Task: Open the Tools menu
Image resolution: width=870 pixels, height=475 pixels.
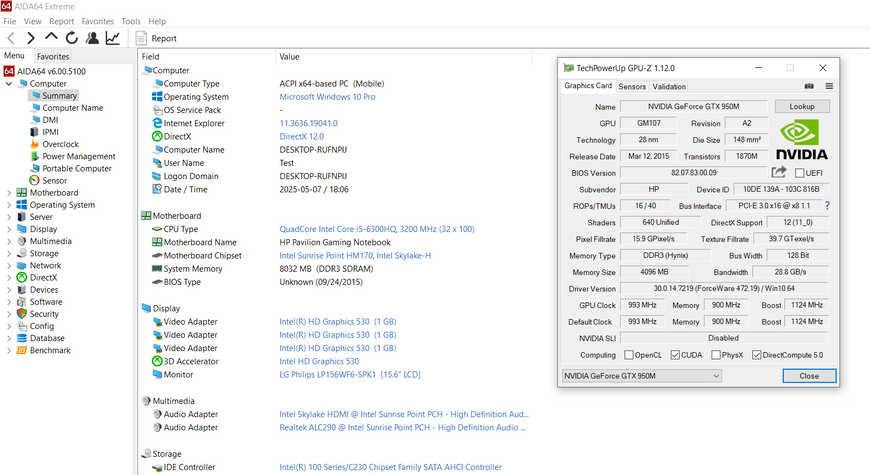Action: click(131, 21)
